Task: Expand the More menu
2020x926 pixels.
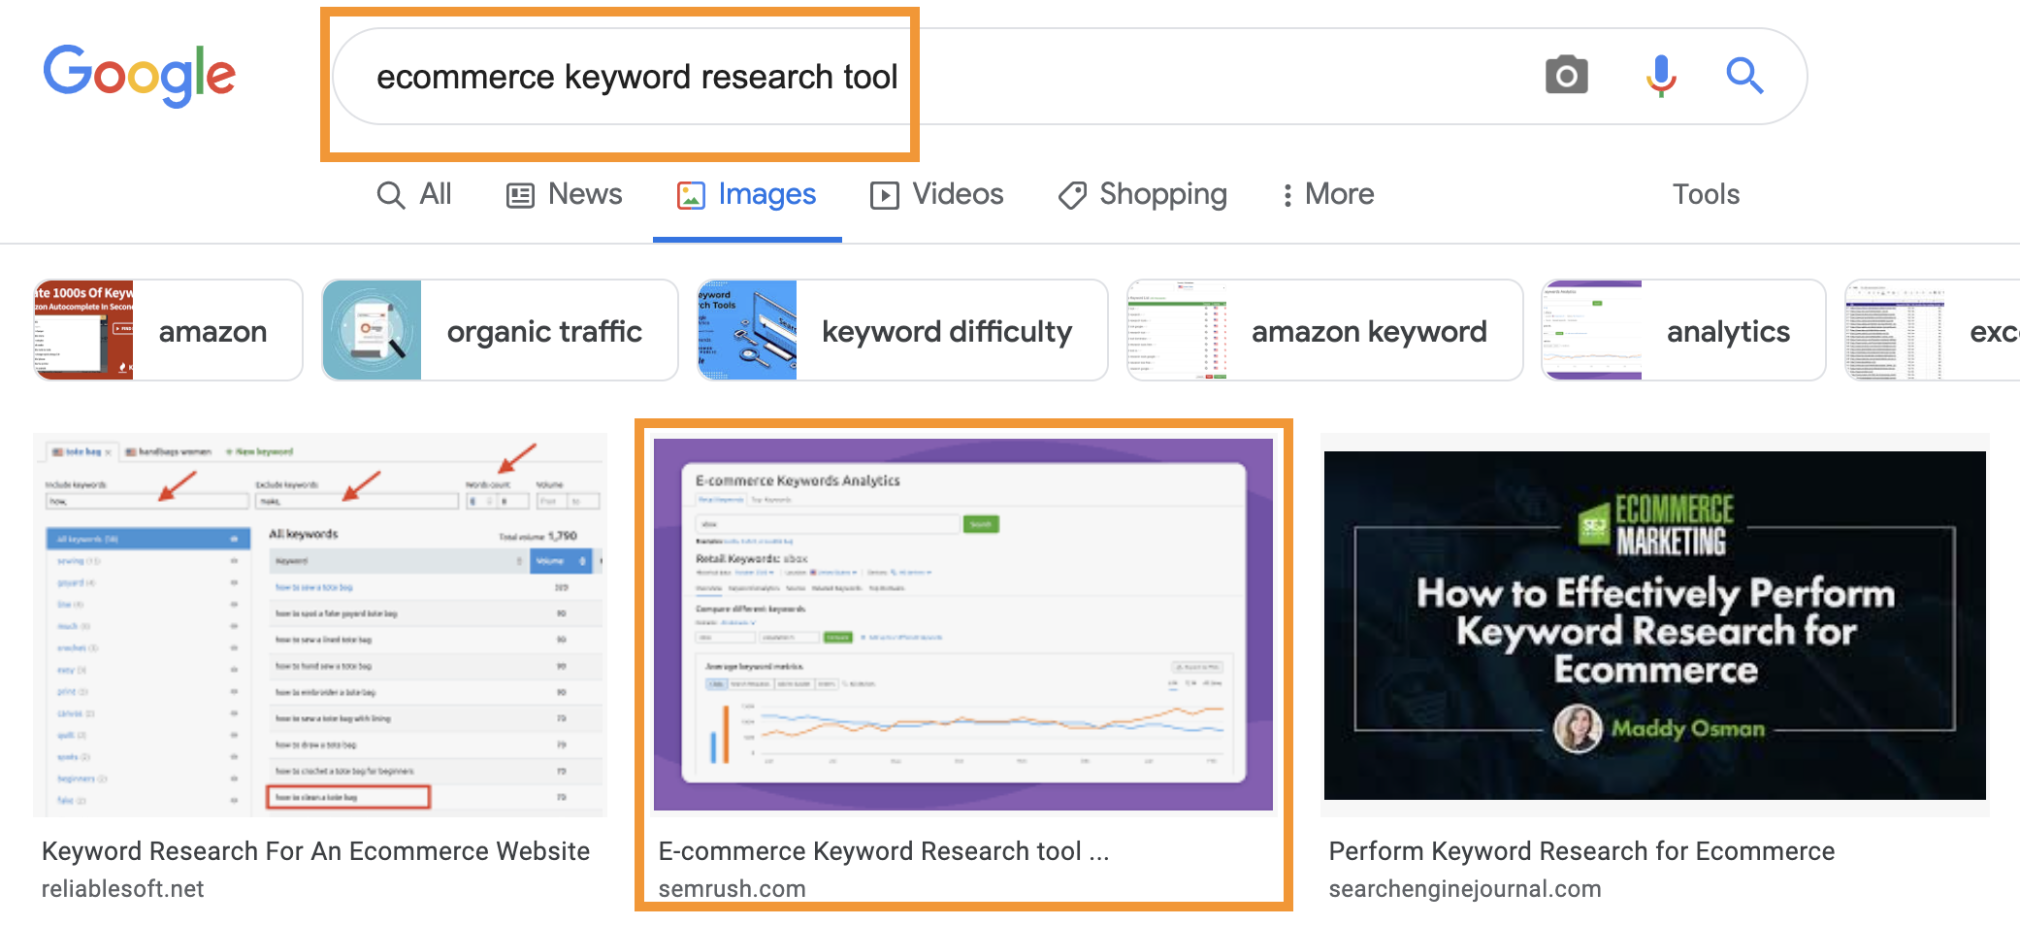Action: coord(1328,194)
